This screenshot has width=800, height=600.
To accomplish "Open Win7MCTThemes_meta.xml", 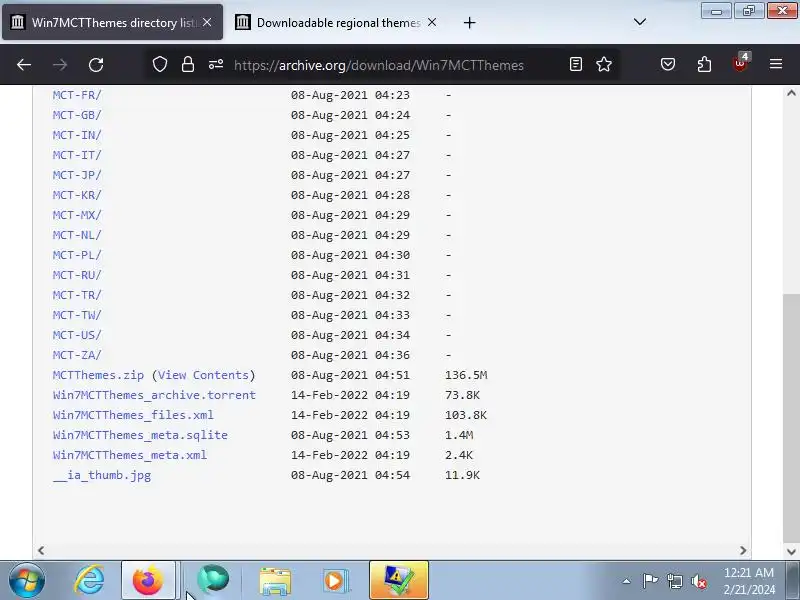I will click(x=130, y=455).
